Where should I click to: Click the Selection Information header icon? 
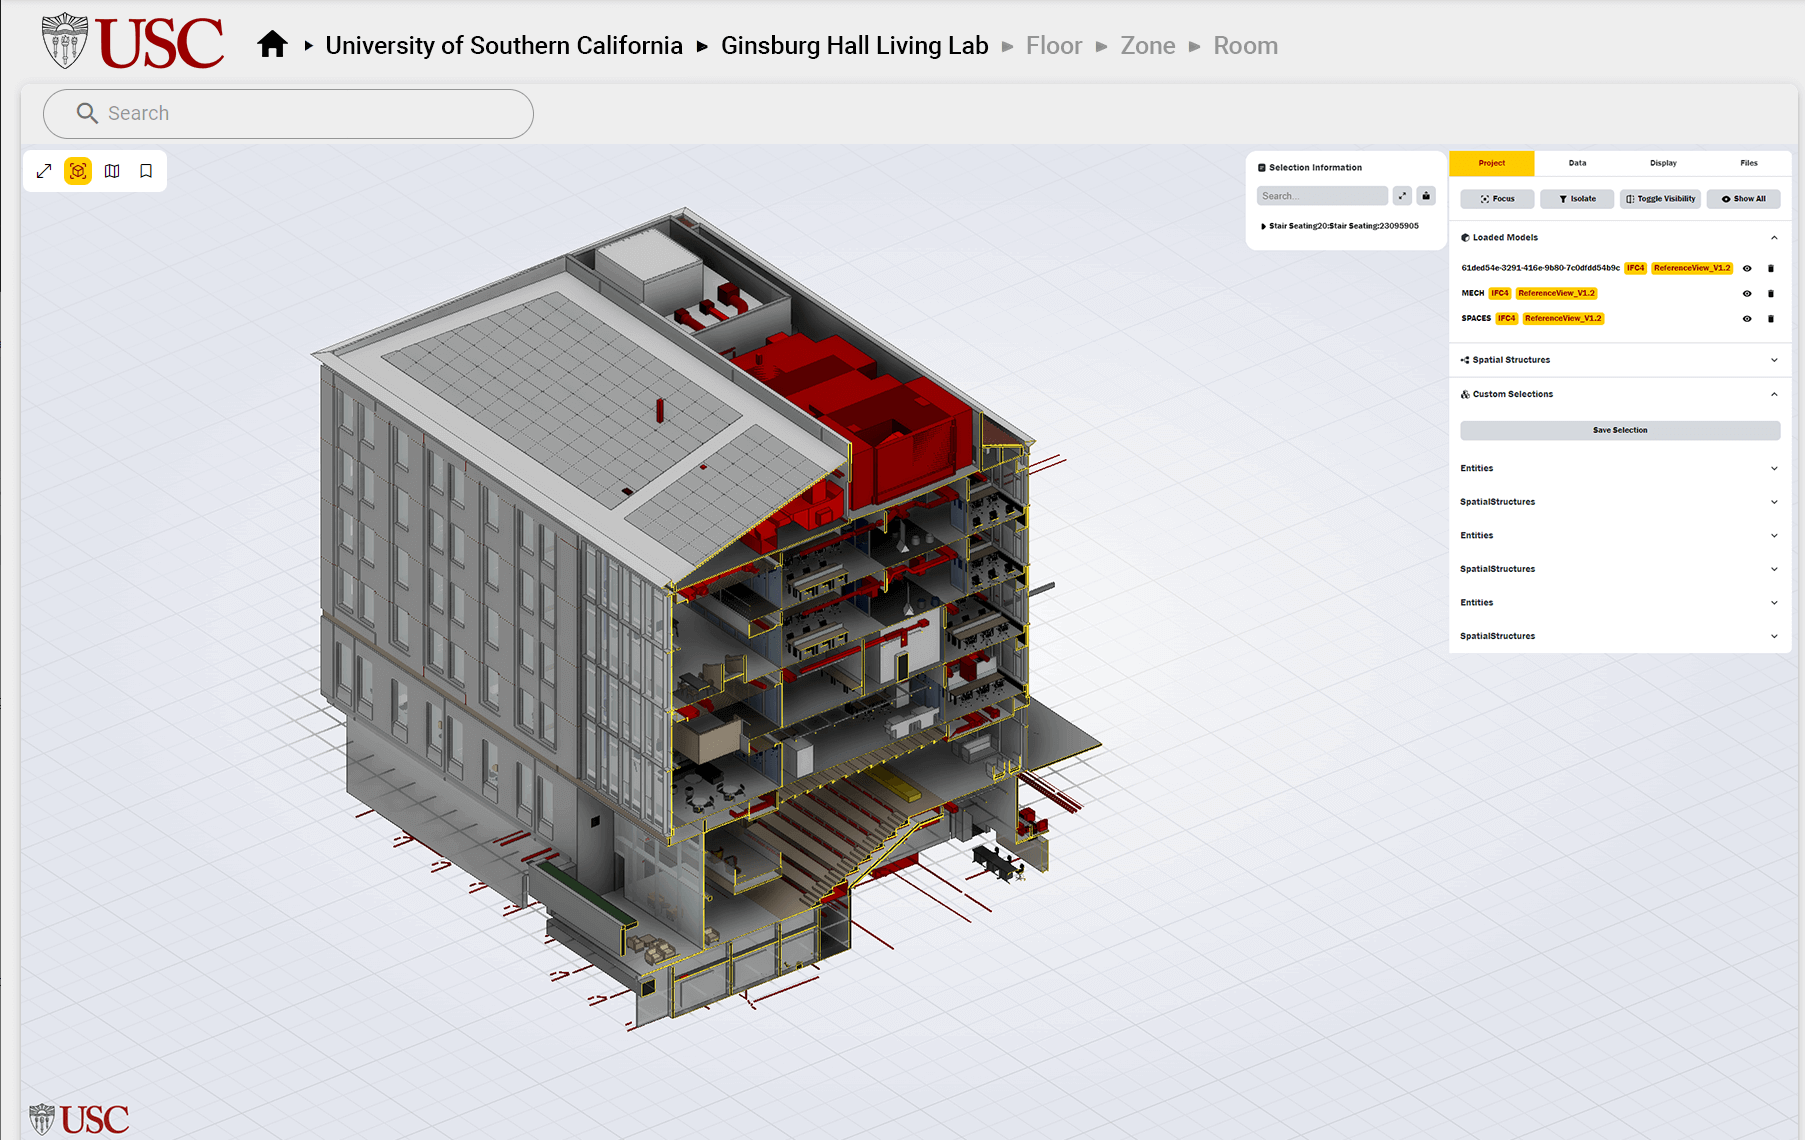click(1261, 168)
